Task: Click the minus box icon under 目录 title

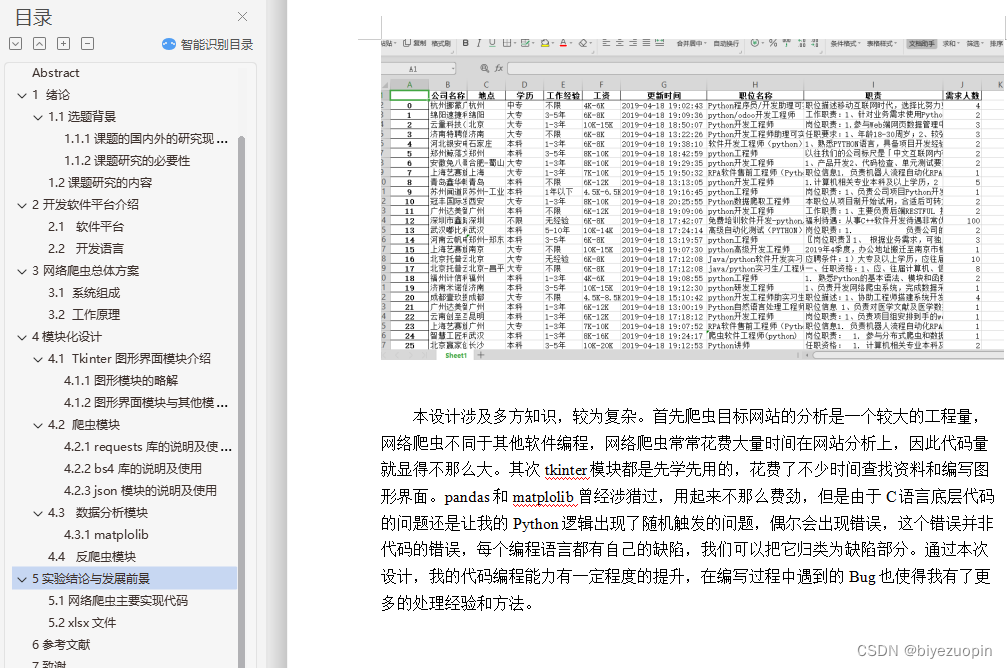Action: [x=87, y=44]
